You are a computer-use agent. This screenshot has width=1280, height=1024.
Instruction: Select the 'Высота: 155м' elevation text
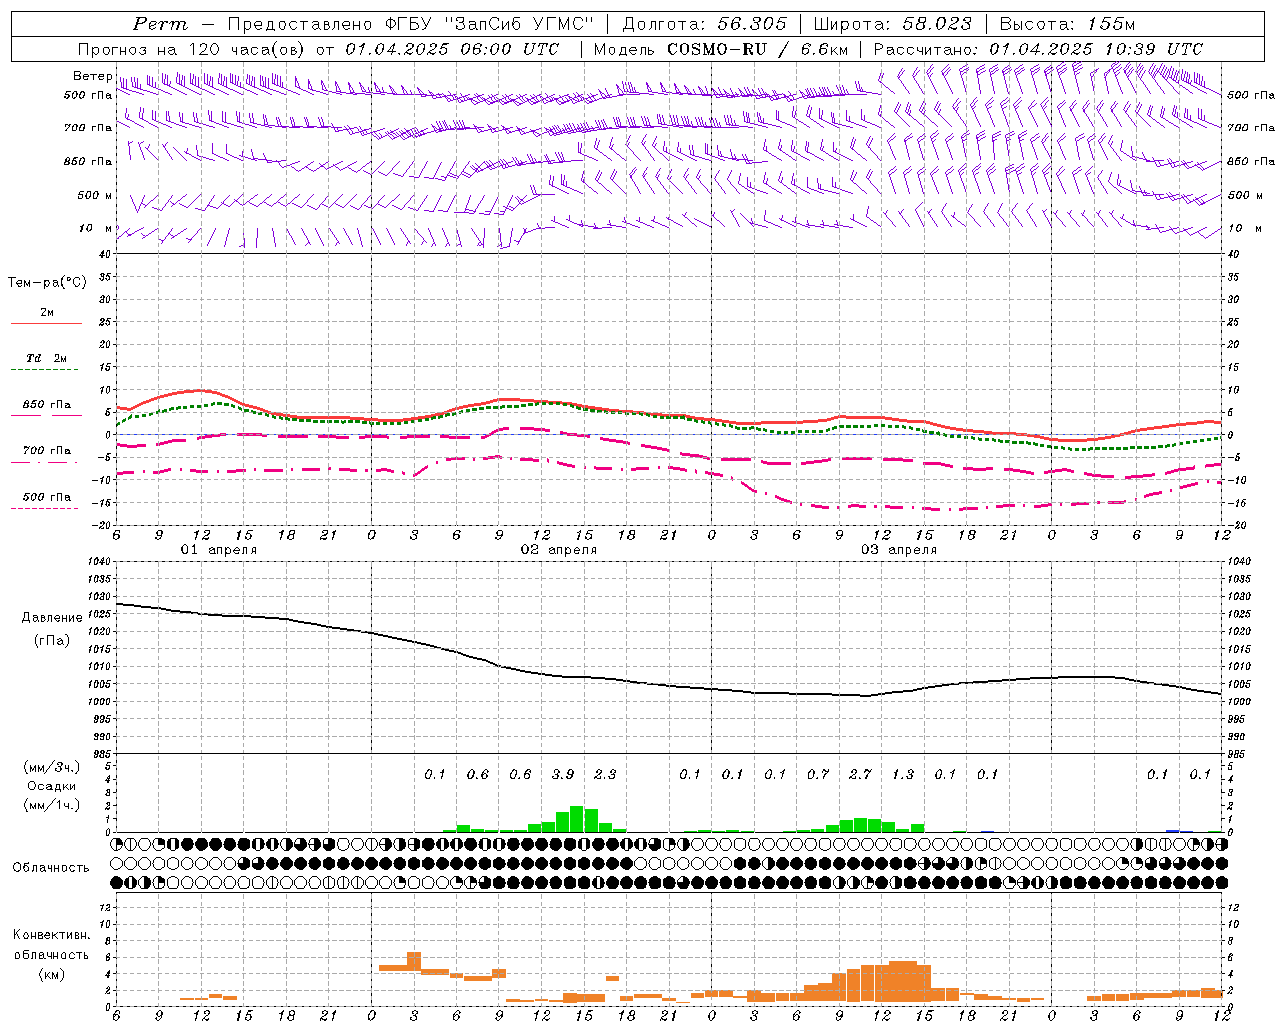click(x=1067, y=24)
